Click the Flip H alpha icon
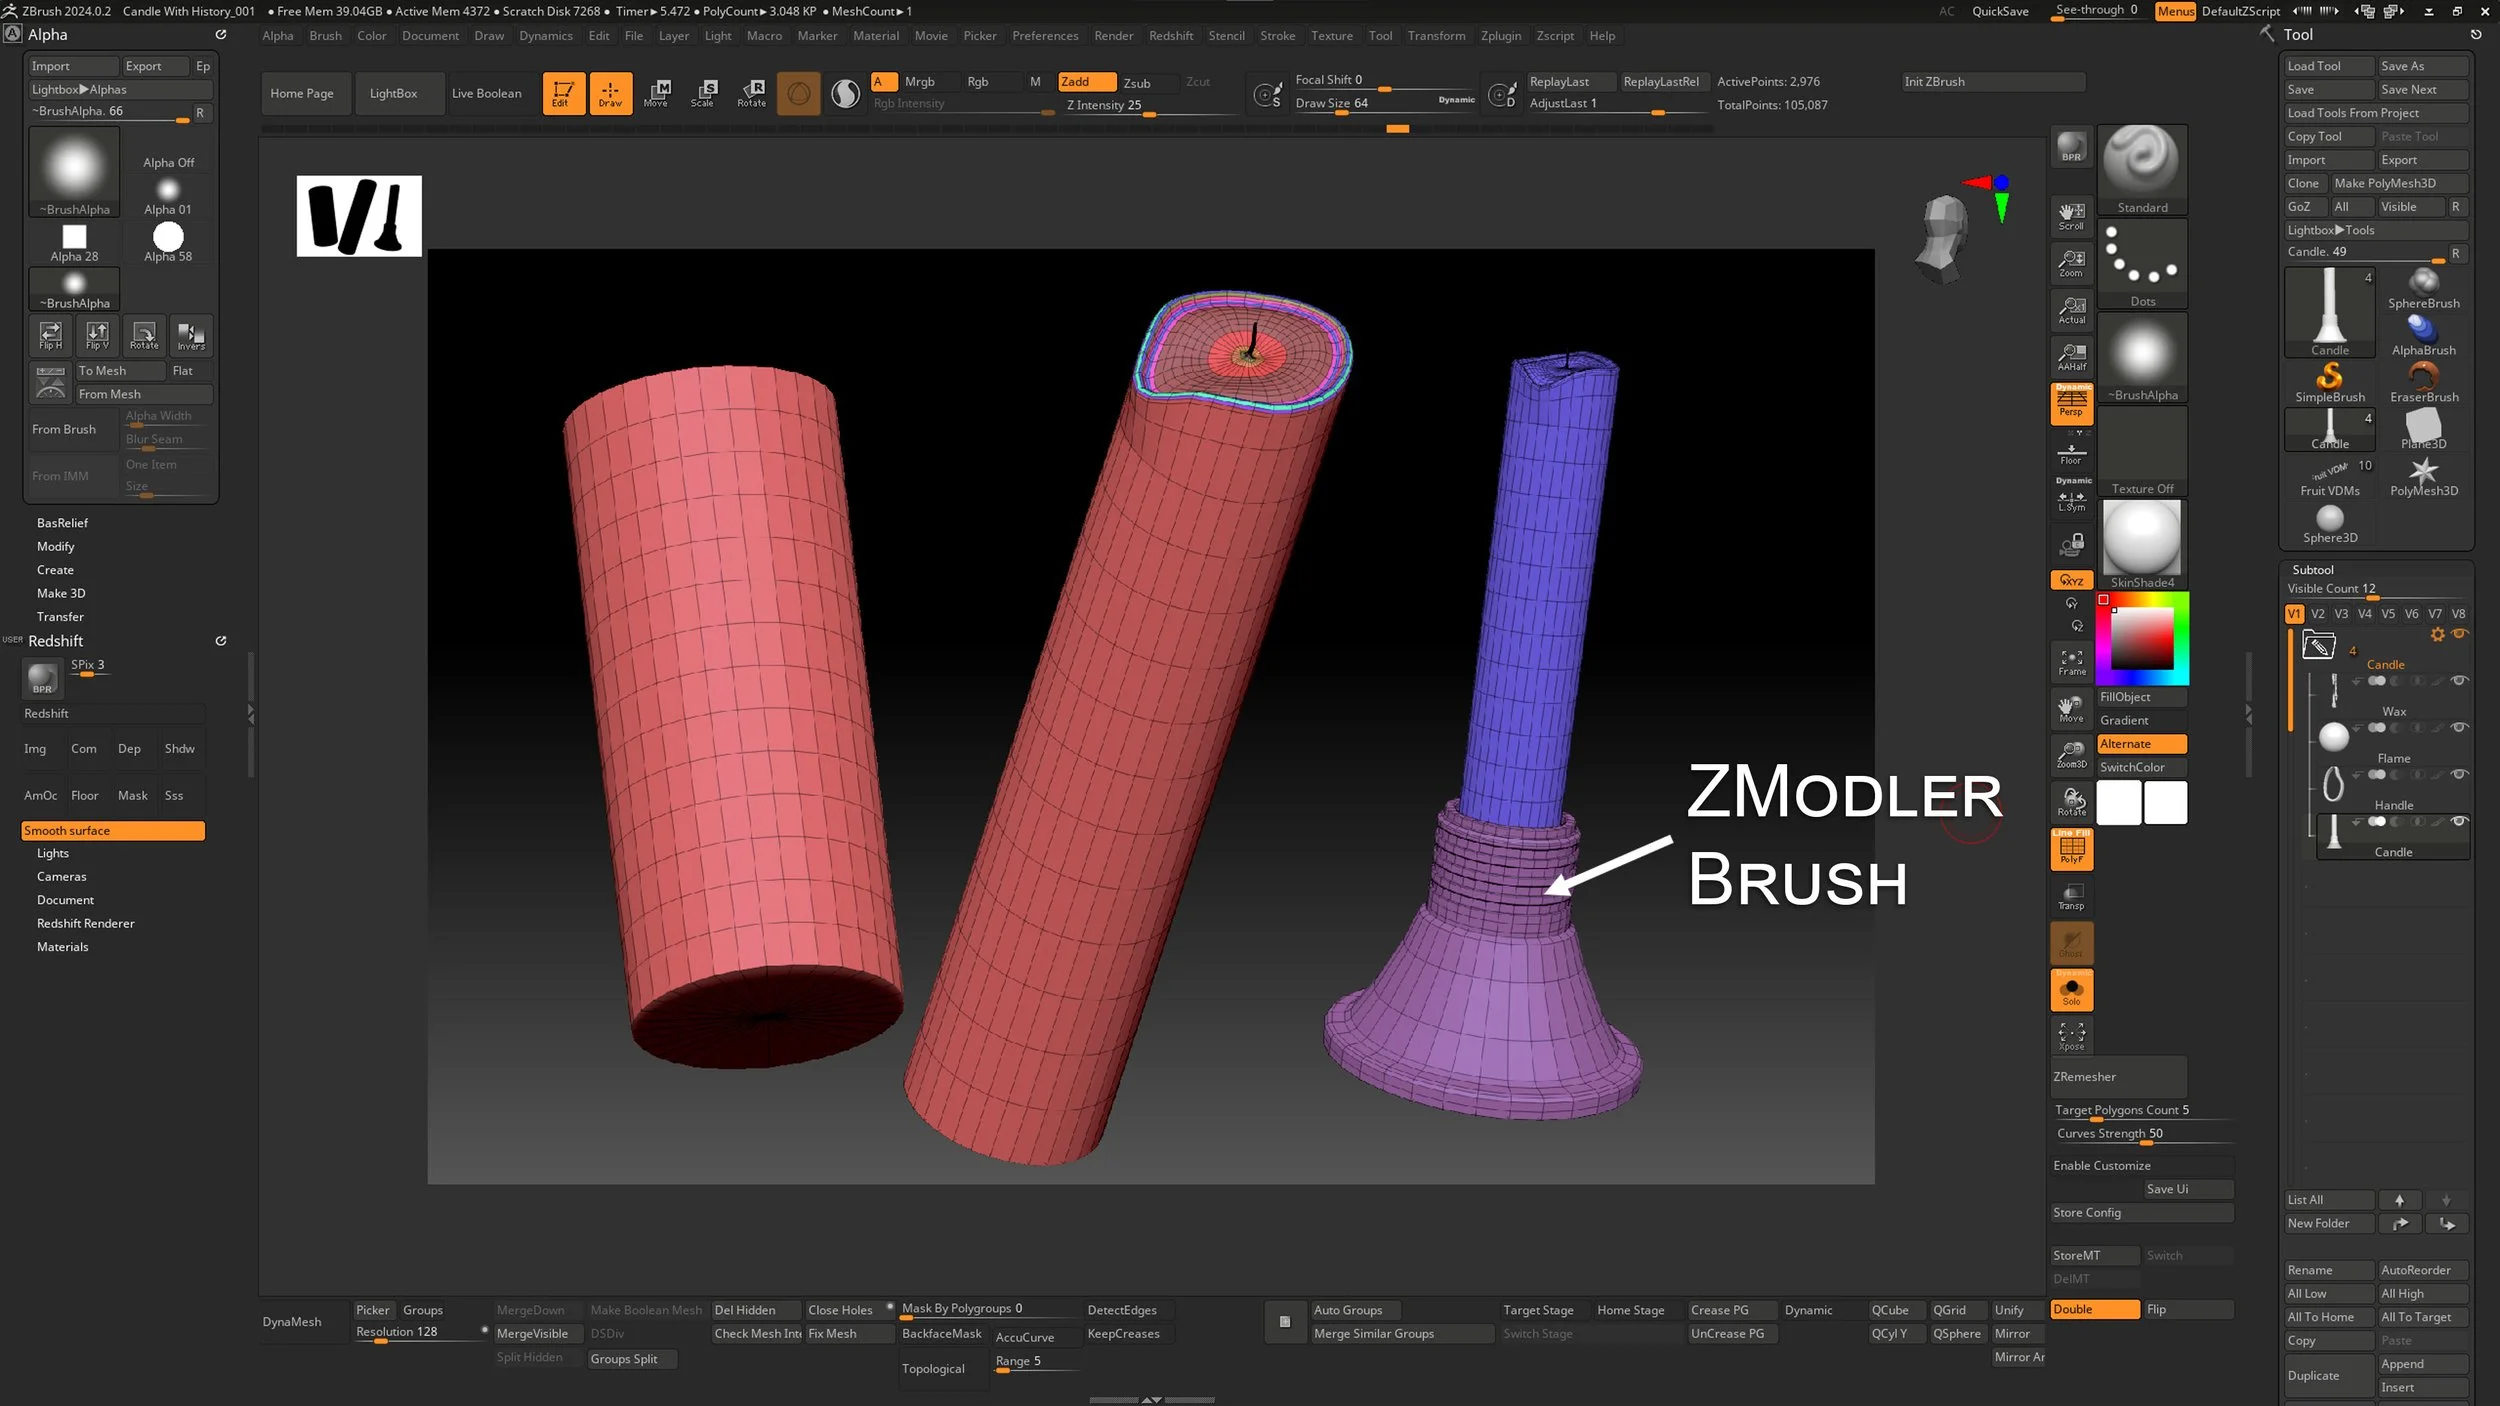The width and height of the screenshot is (2500, 1406). [x=50, y=335]
